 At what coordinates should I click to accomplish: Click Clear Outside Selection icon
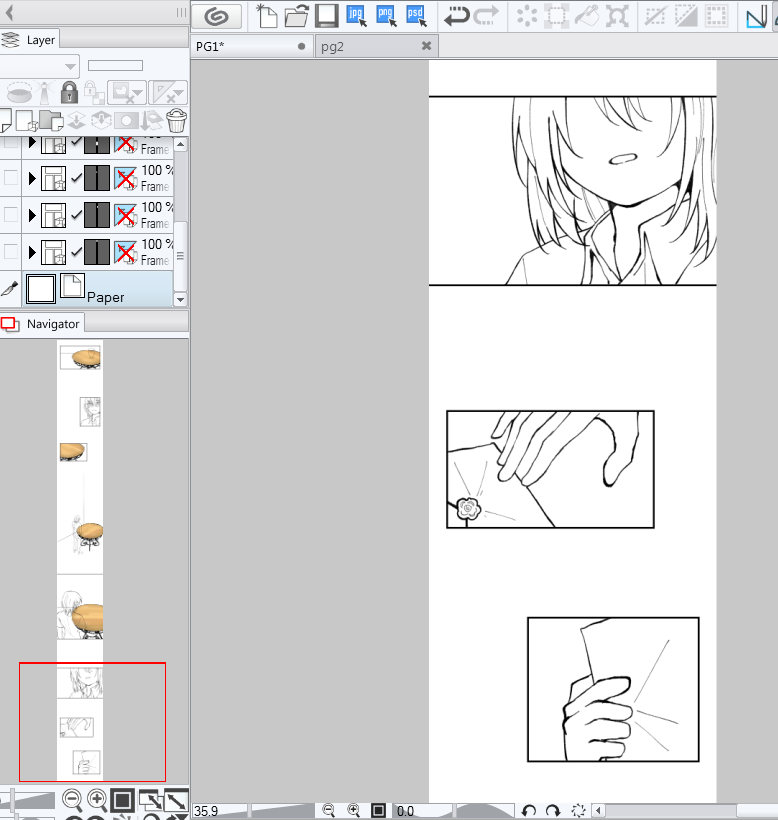click(x=556, y=16)
